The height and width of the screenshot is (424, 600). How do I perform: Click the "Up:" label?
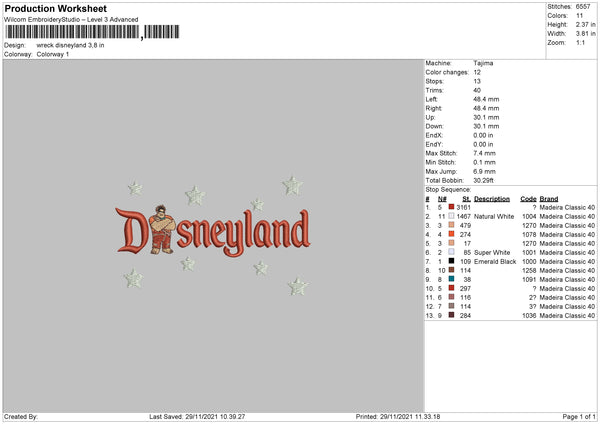point(430,117)
